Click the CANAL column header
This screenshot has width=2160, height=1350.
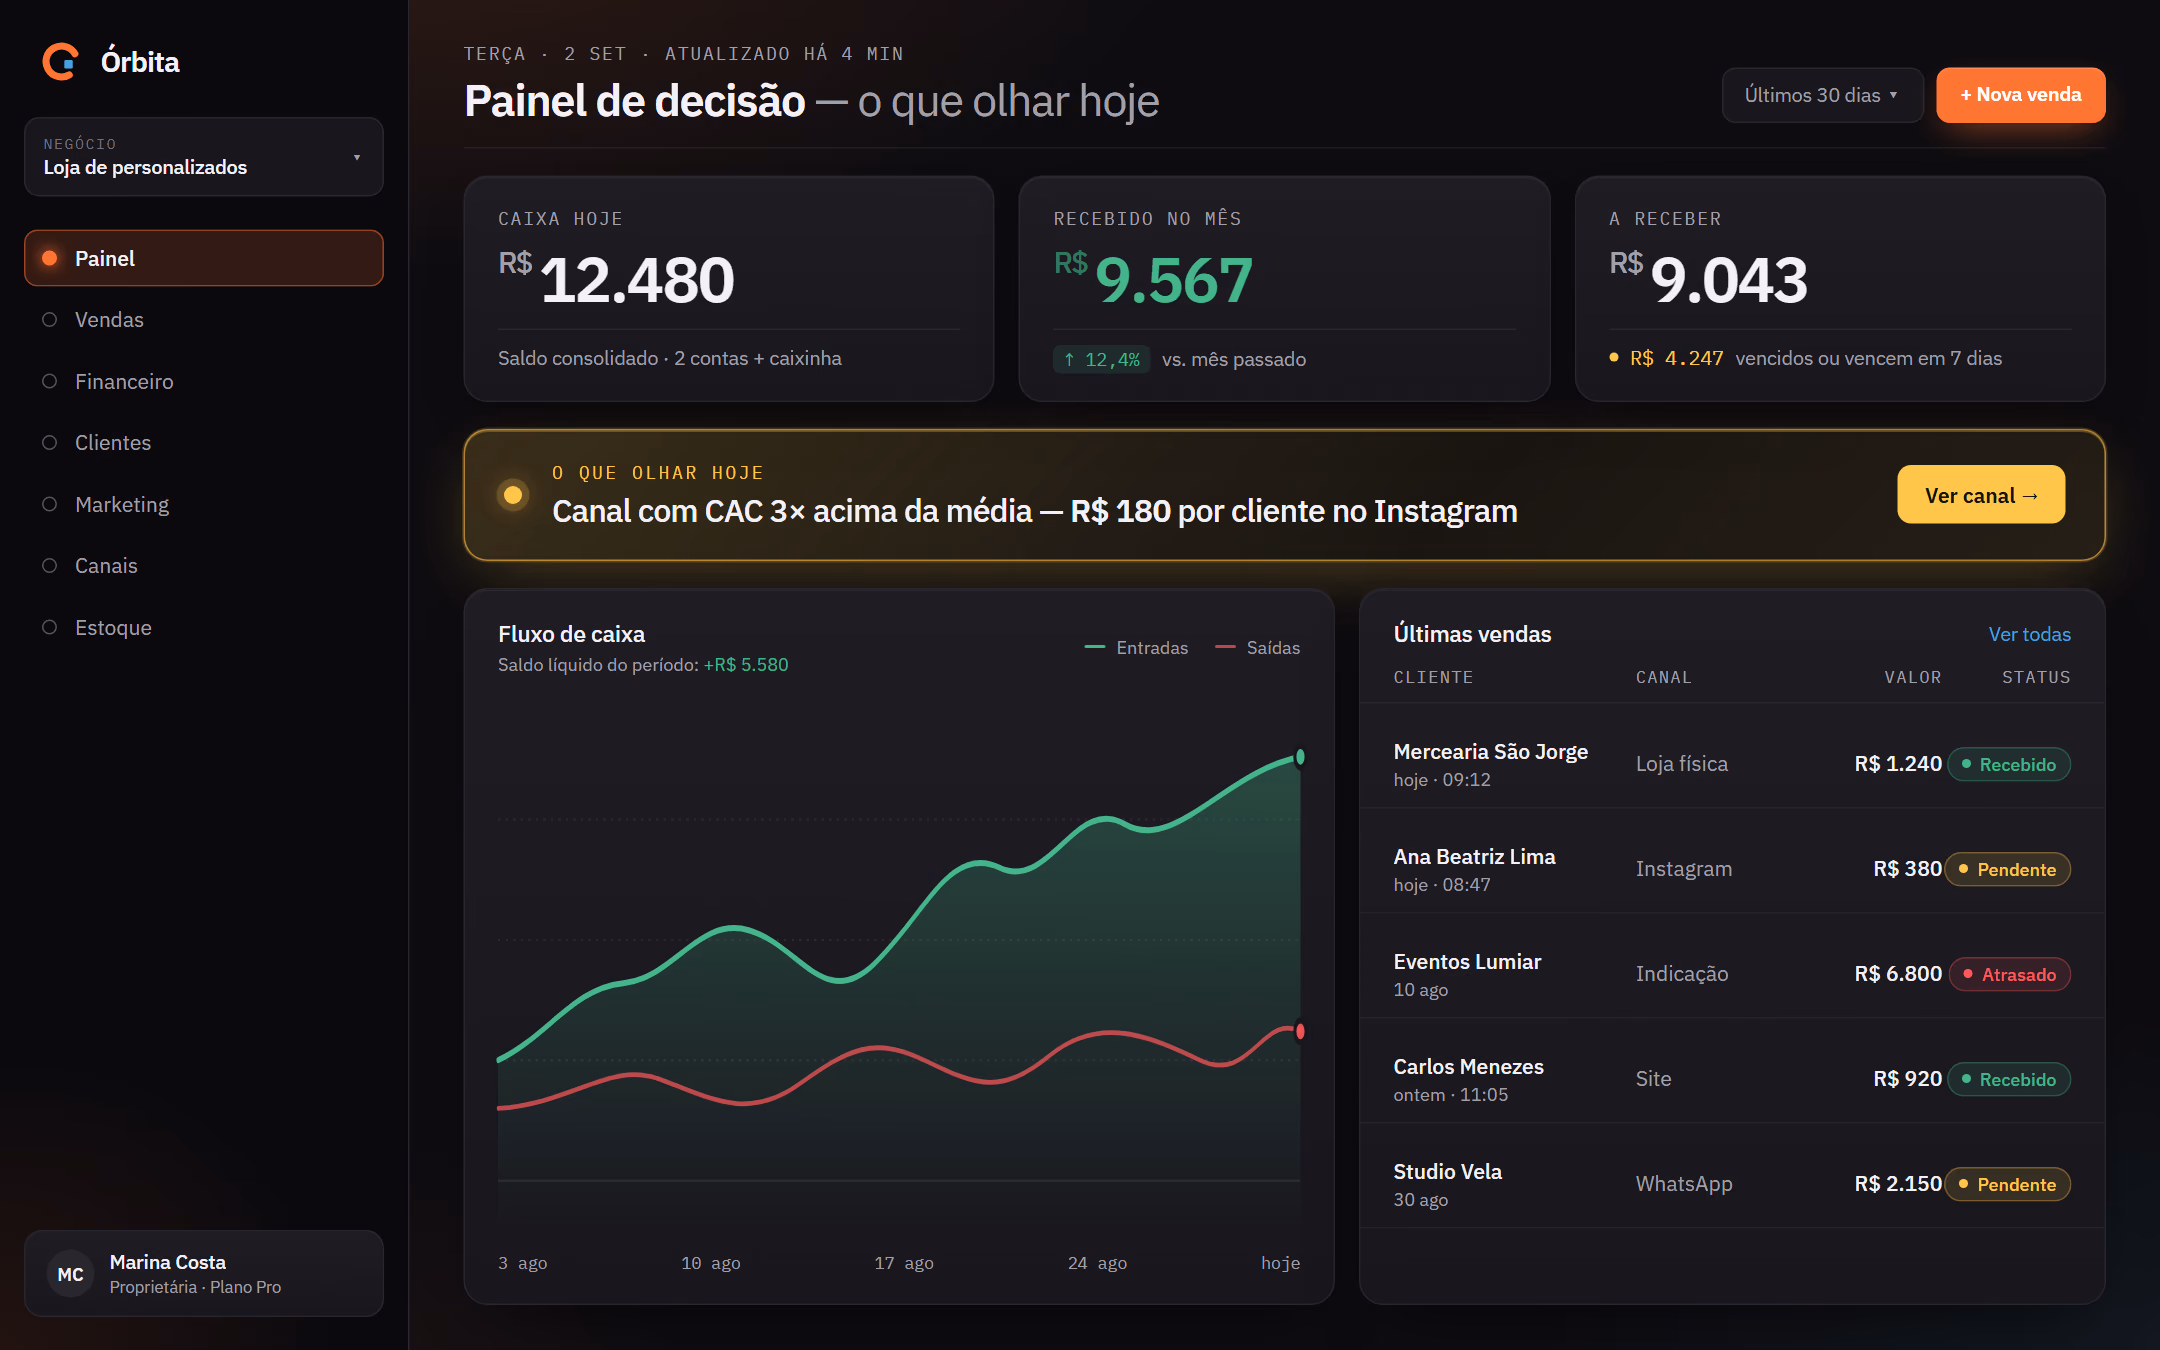click(1664, 677)
